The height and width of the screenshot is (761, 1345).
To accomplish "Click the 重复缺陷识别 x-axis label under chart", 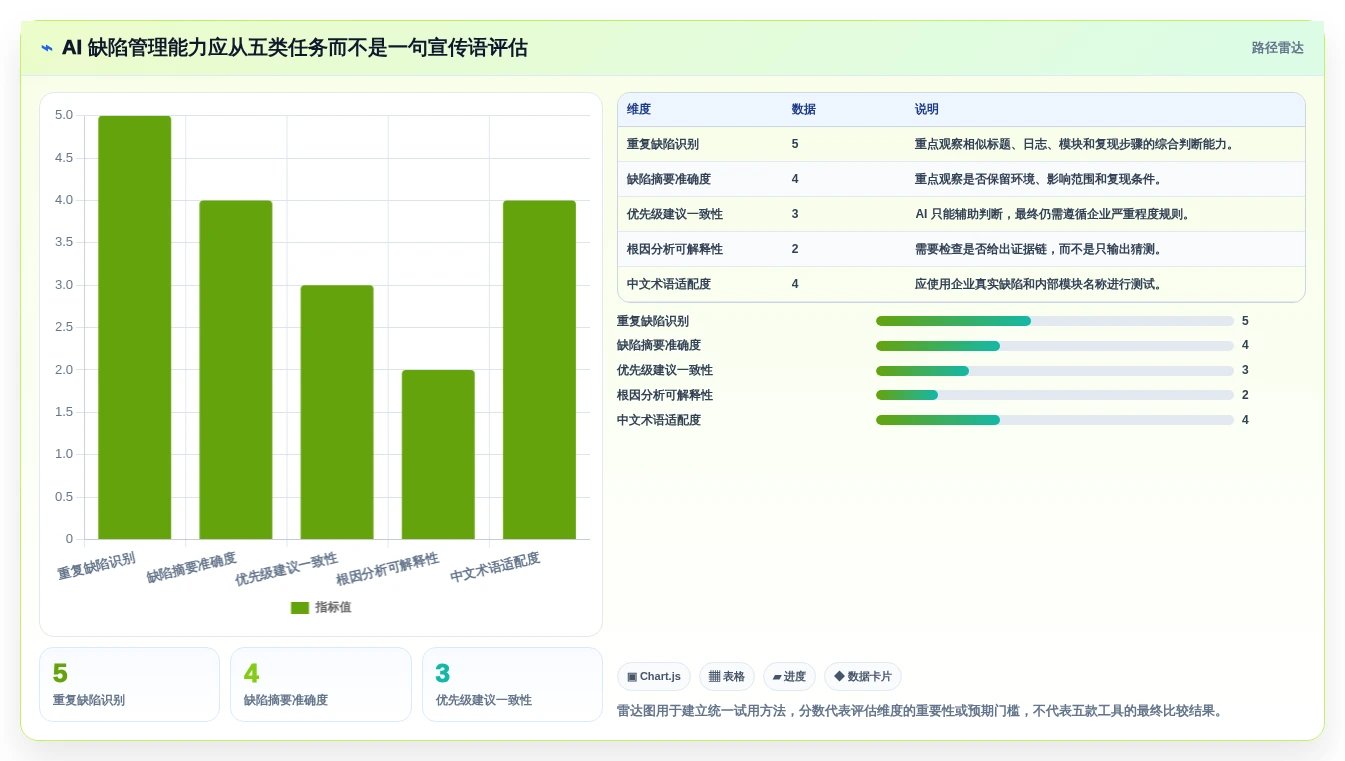I will (x=96, y=565).
